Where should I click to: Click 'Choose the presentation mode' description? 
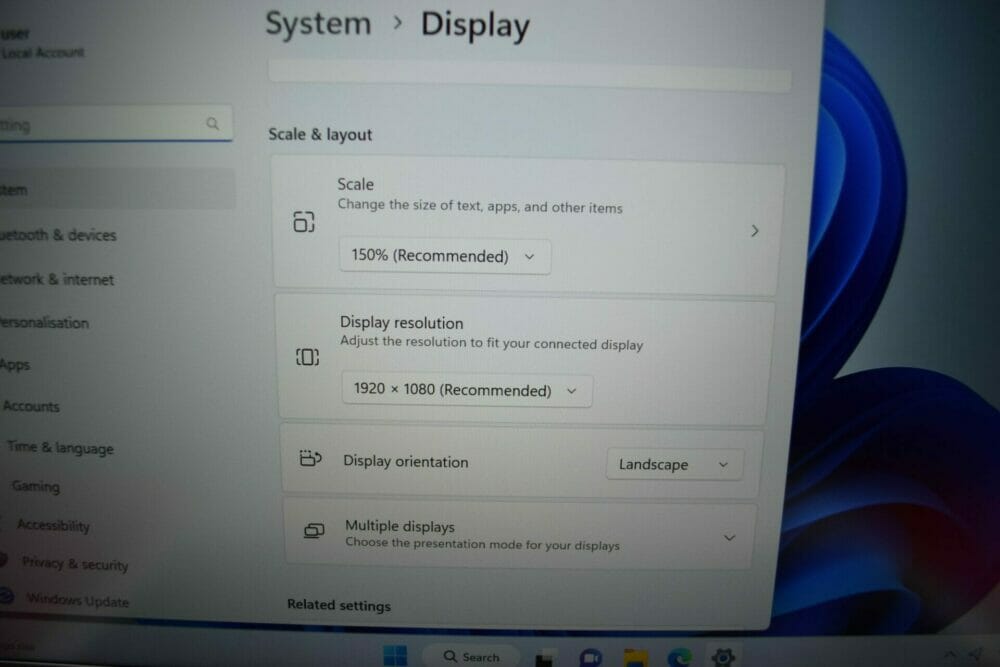[482, 544]
